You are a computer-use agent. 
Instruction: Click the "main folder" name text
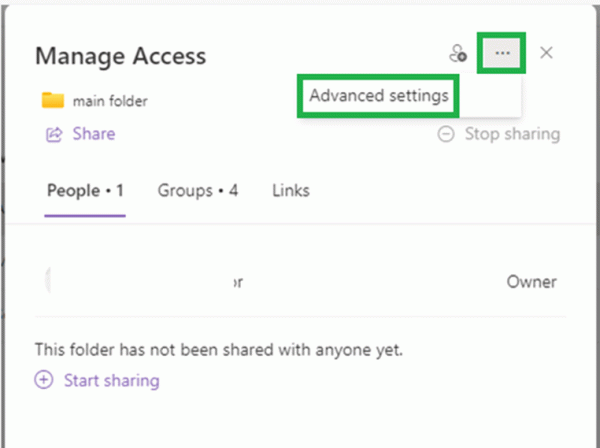[112, 100]
